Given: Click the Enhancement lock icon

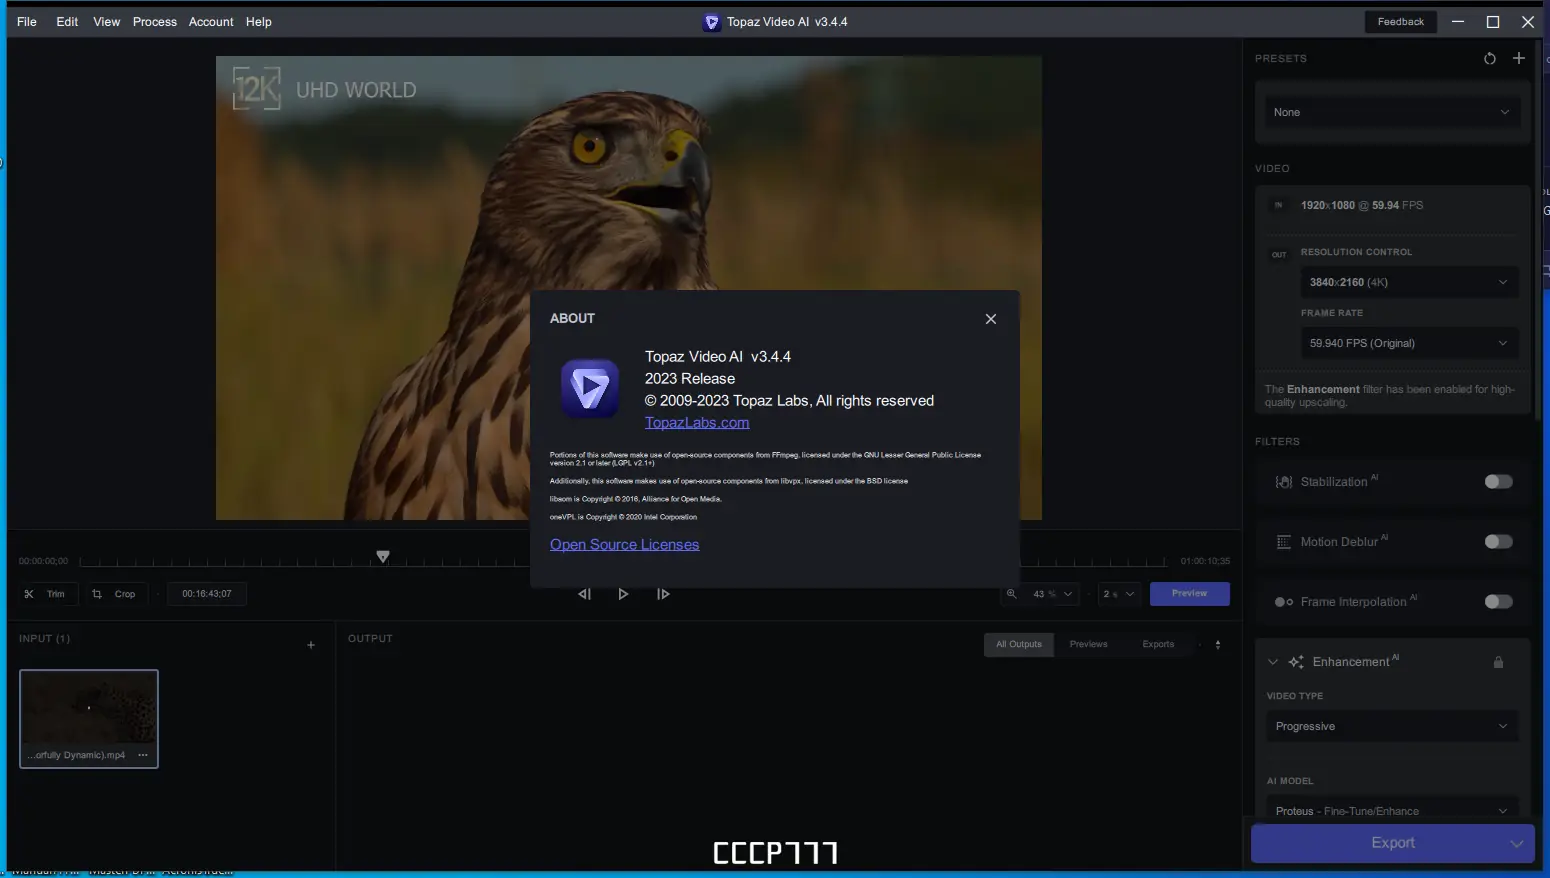Looking at the screenshot, I should pyautogui.click(x=1498, y=662).
